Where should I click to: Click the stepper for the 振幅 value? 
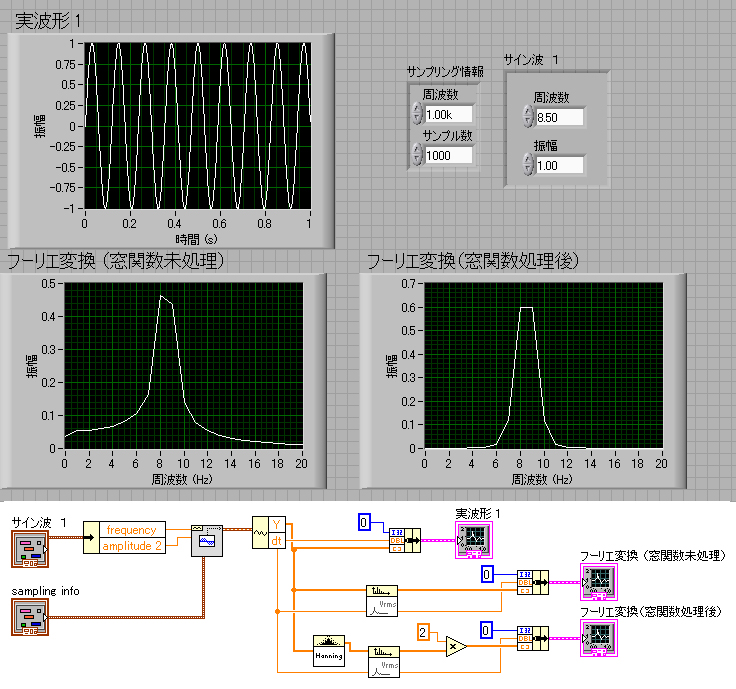pyautogui.click(x=528, y=164)
